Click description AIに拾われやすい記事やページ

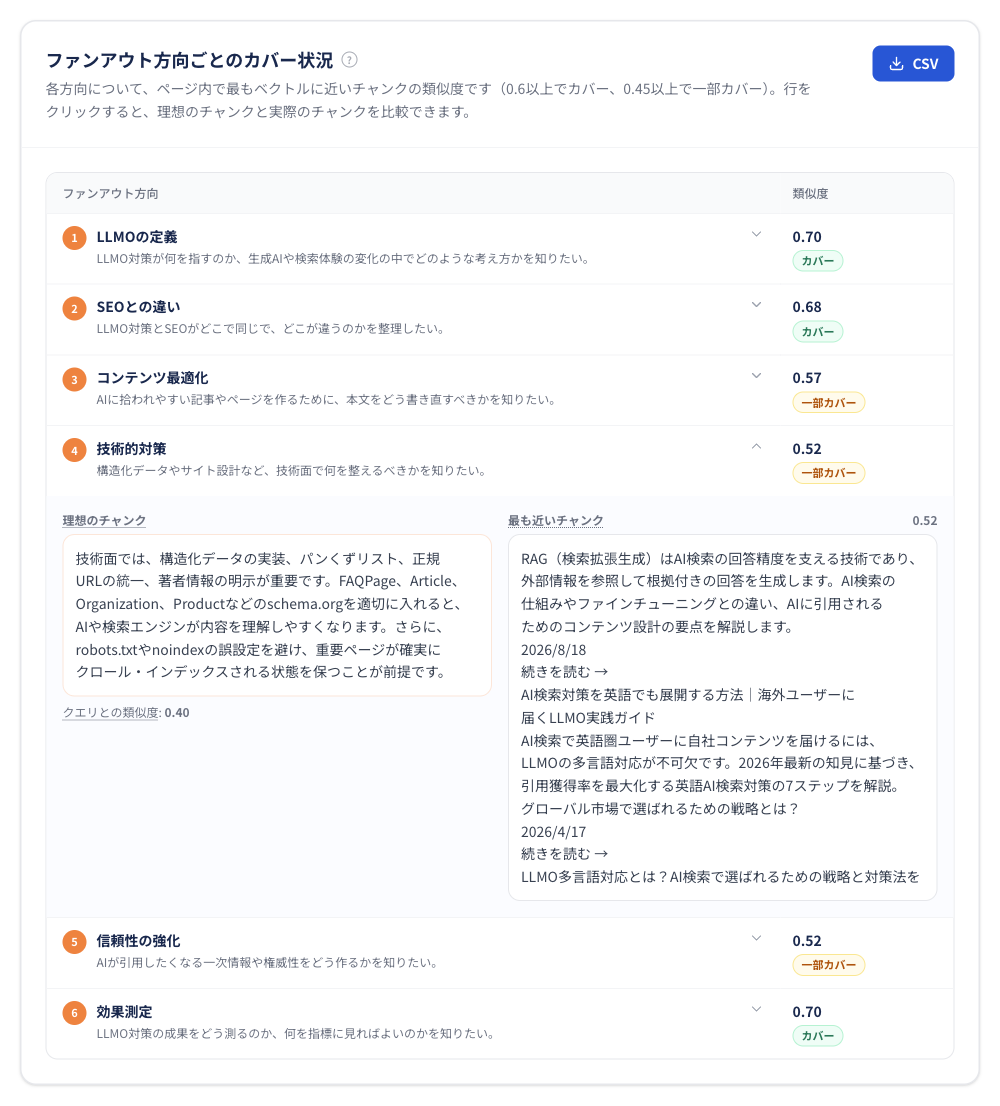(326, 399)
